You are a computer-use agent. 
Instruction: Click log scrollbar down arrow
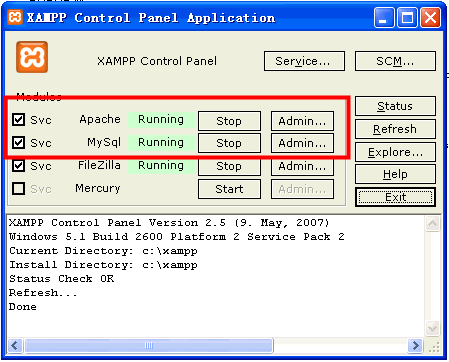(432, 328)
